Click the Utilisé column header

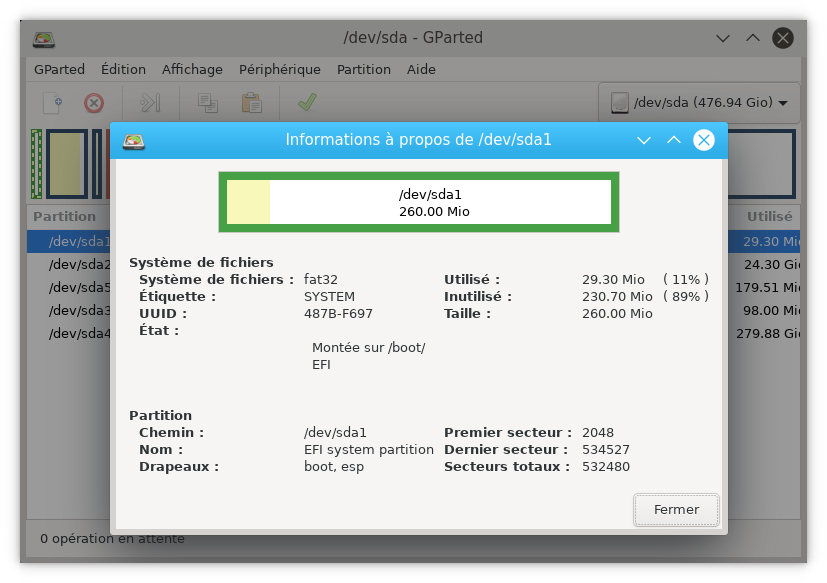point(769,216)
